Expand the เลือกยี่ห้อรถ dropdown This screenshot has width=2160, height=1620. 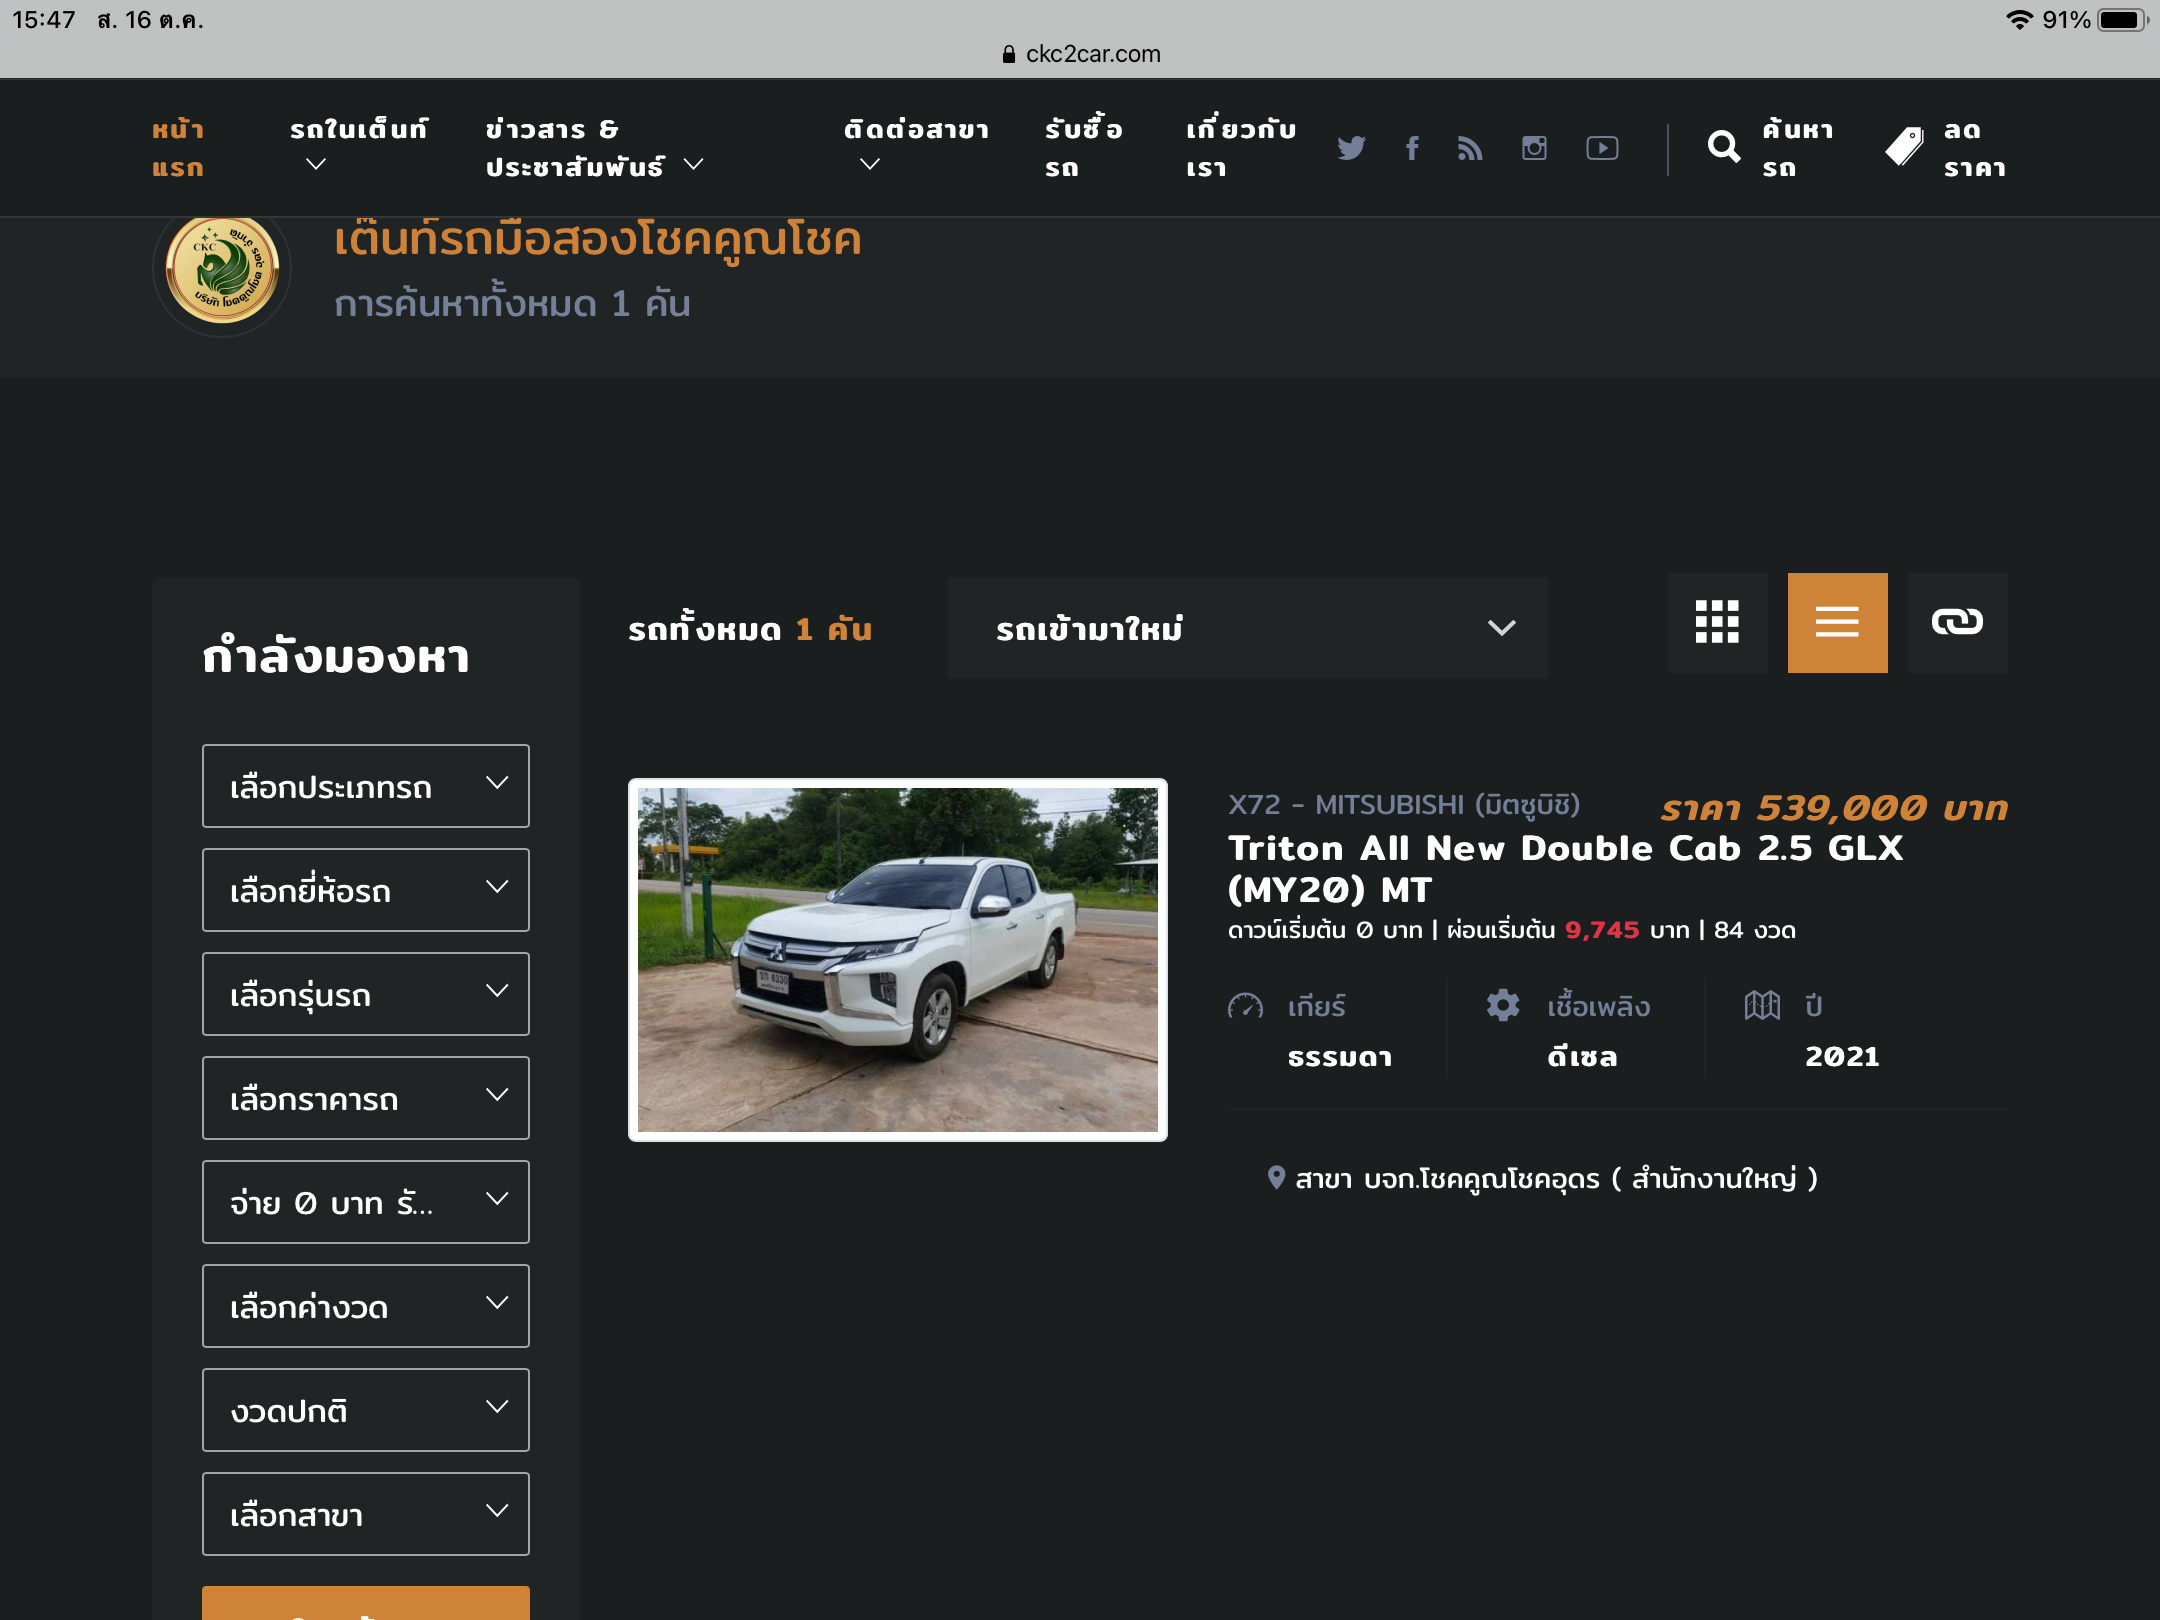365,890
